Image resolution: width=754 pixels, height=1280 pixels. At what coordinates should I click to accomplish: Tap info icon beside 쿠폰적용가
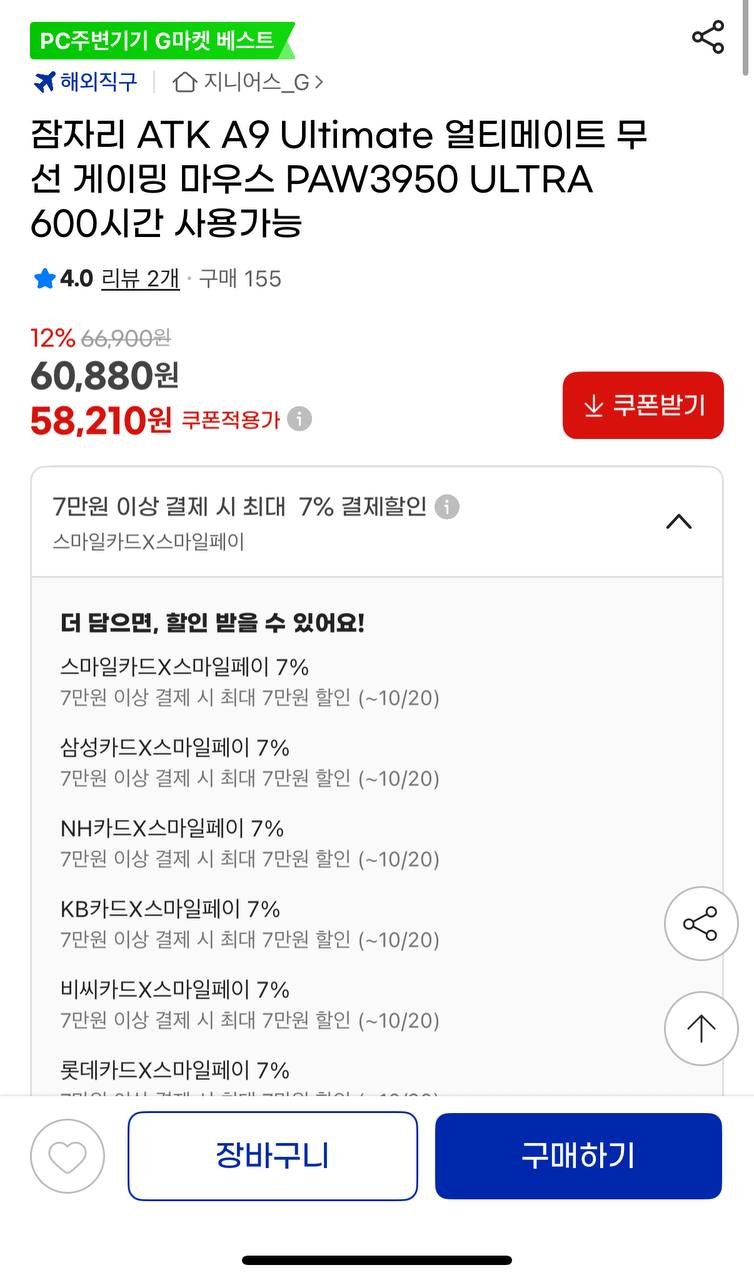(299, 419)
